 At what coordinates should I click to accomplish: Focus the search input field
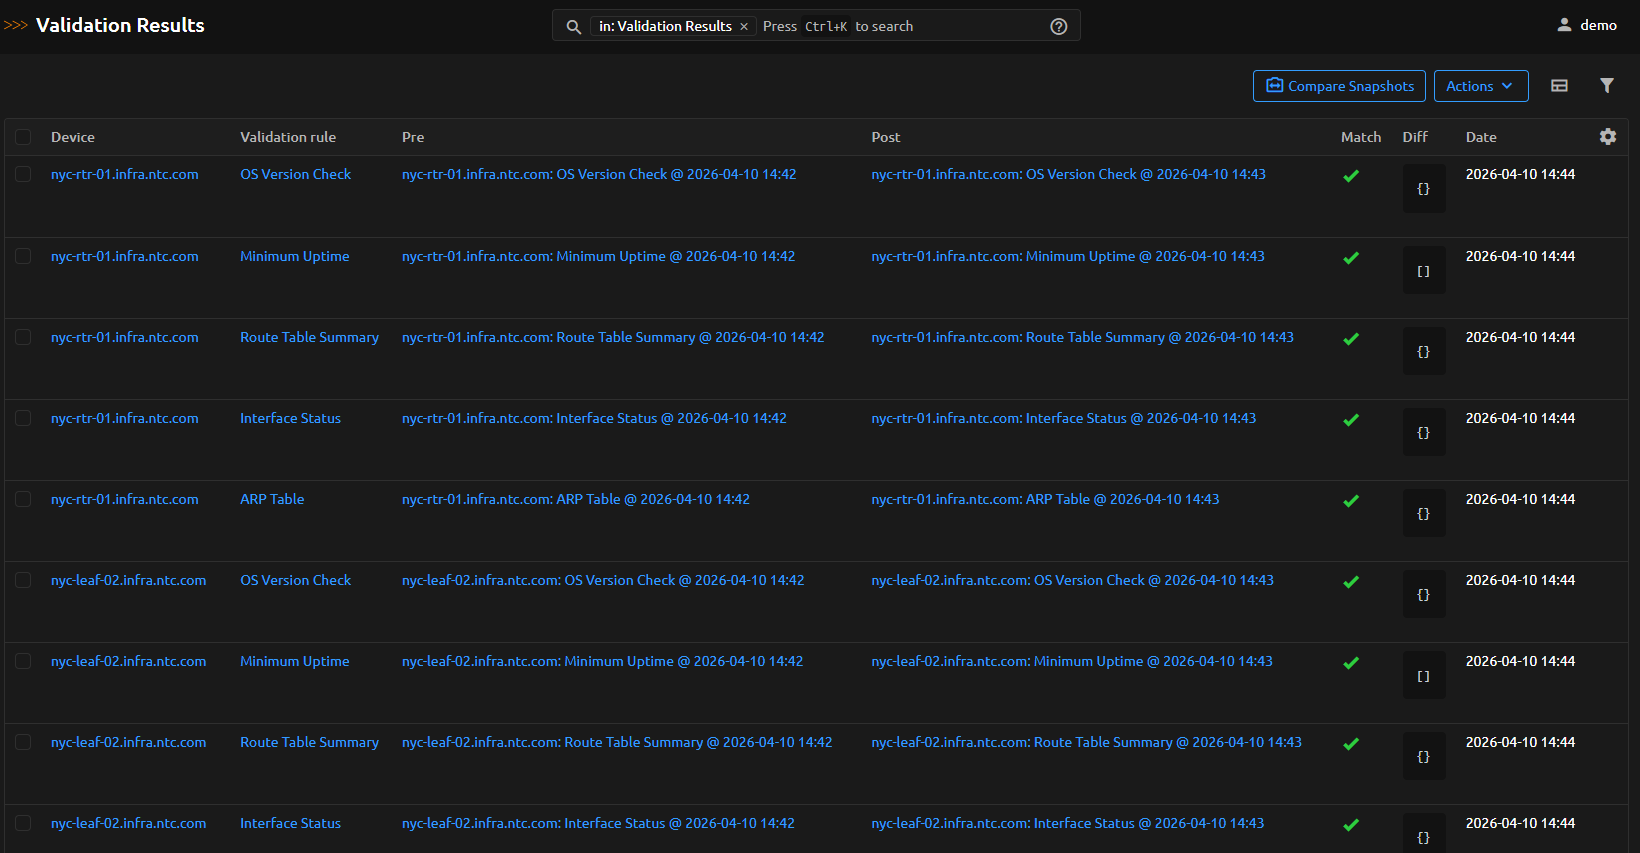pos(900,26)
